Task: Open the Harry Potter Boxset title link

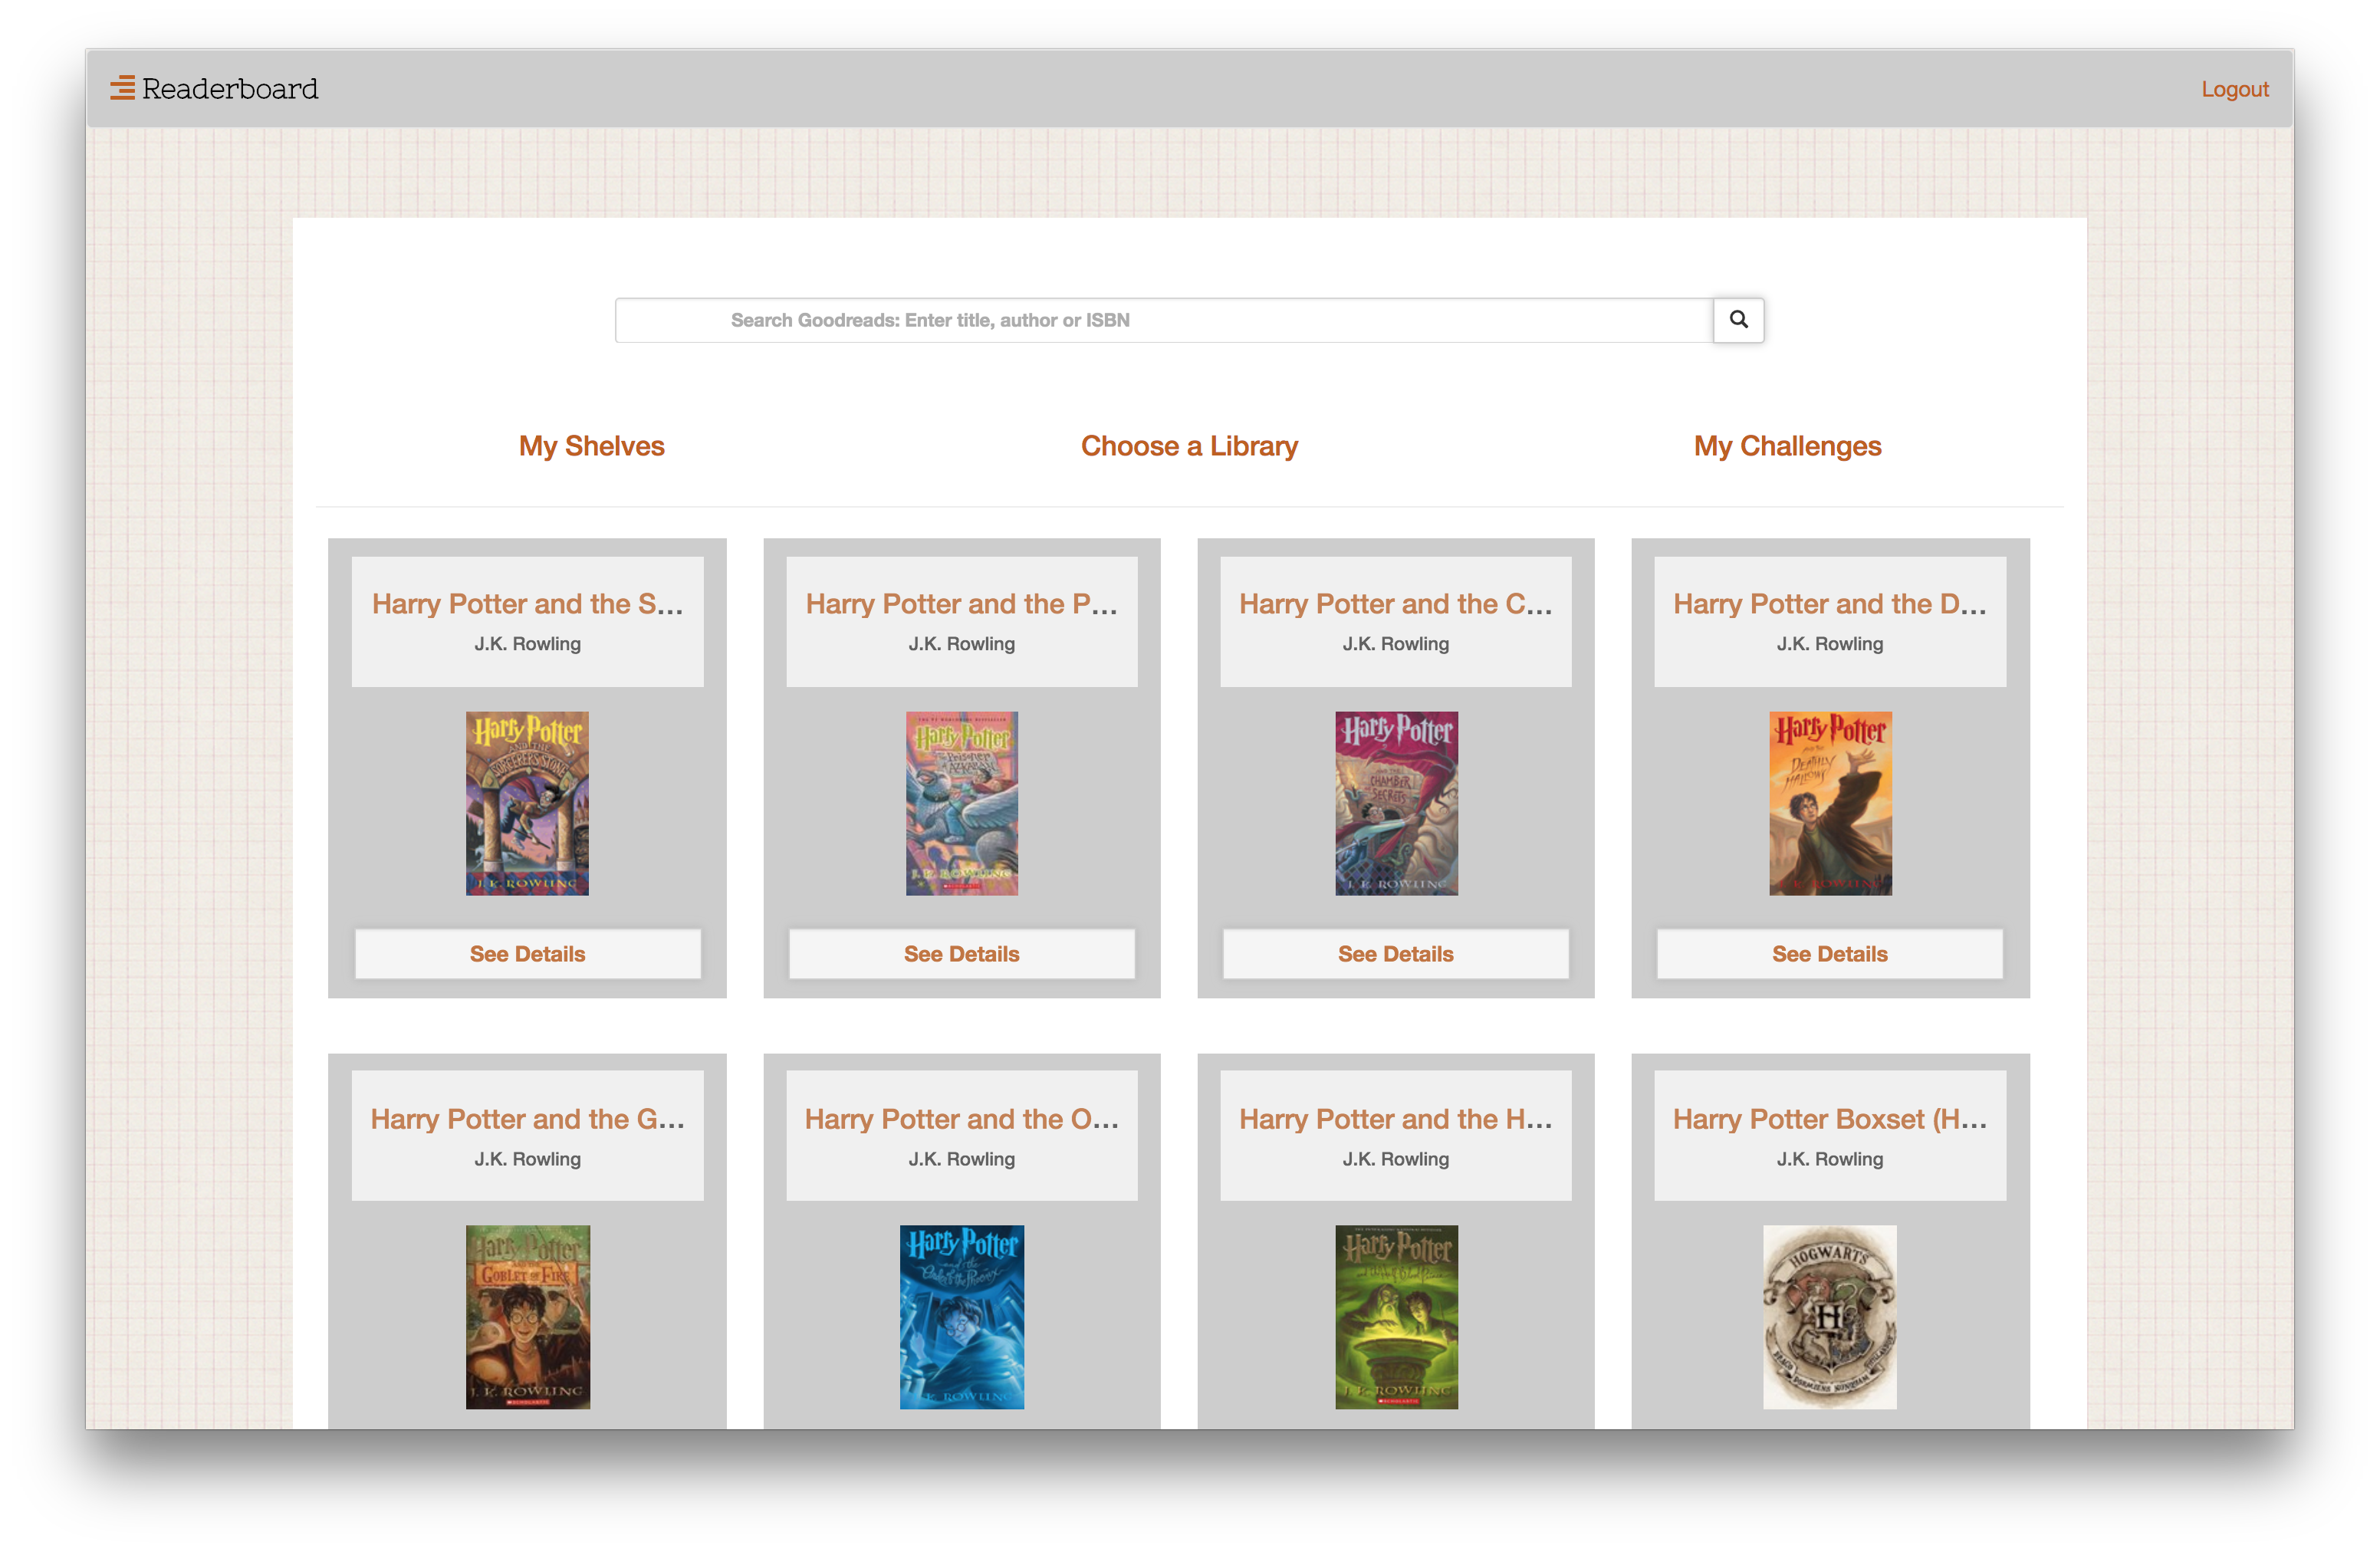Action: coord(1830,1119)
